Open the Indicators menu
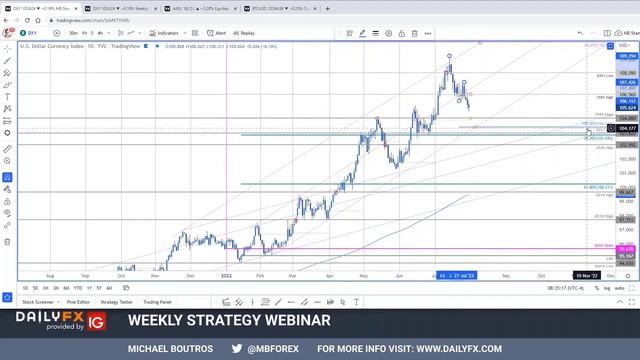The width and height of the screenshot is (640, 360). pos(164,33)
